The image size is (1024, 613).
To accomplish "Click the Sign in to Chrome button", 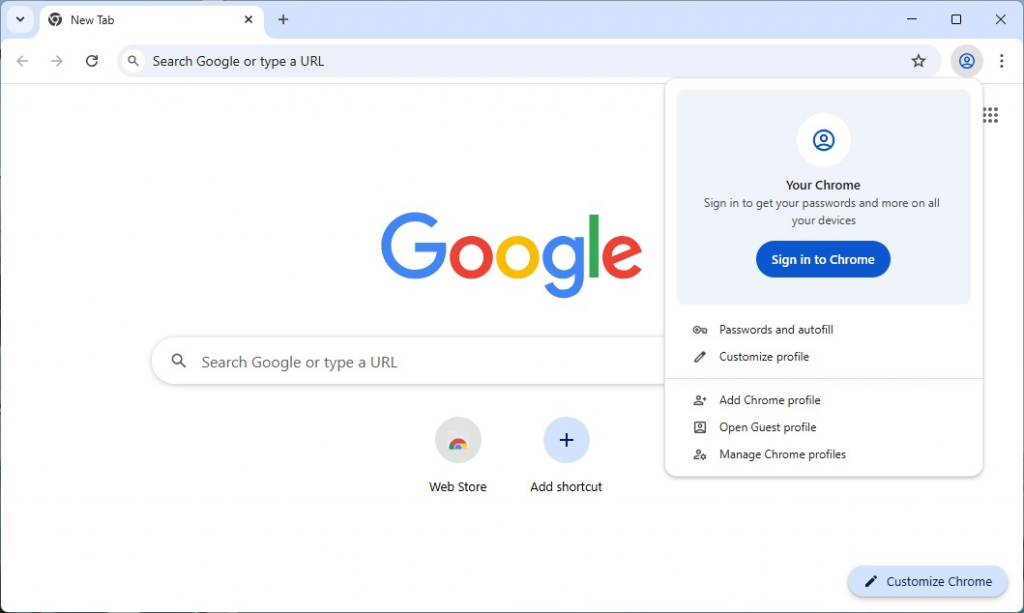I will click(x=823, y=259).
